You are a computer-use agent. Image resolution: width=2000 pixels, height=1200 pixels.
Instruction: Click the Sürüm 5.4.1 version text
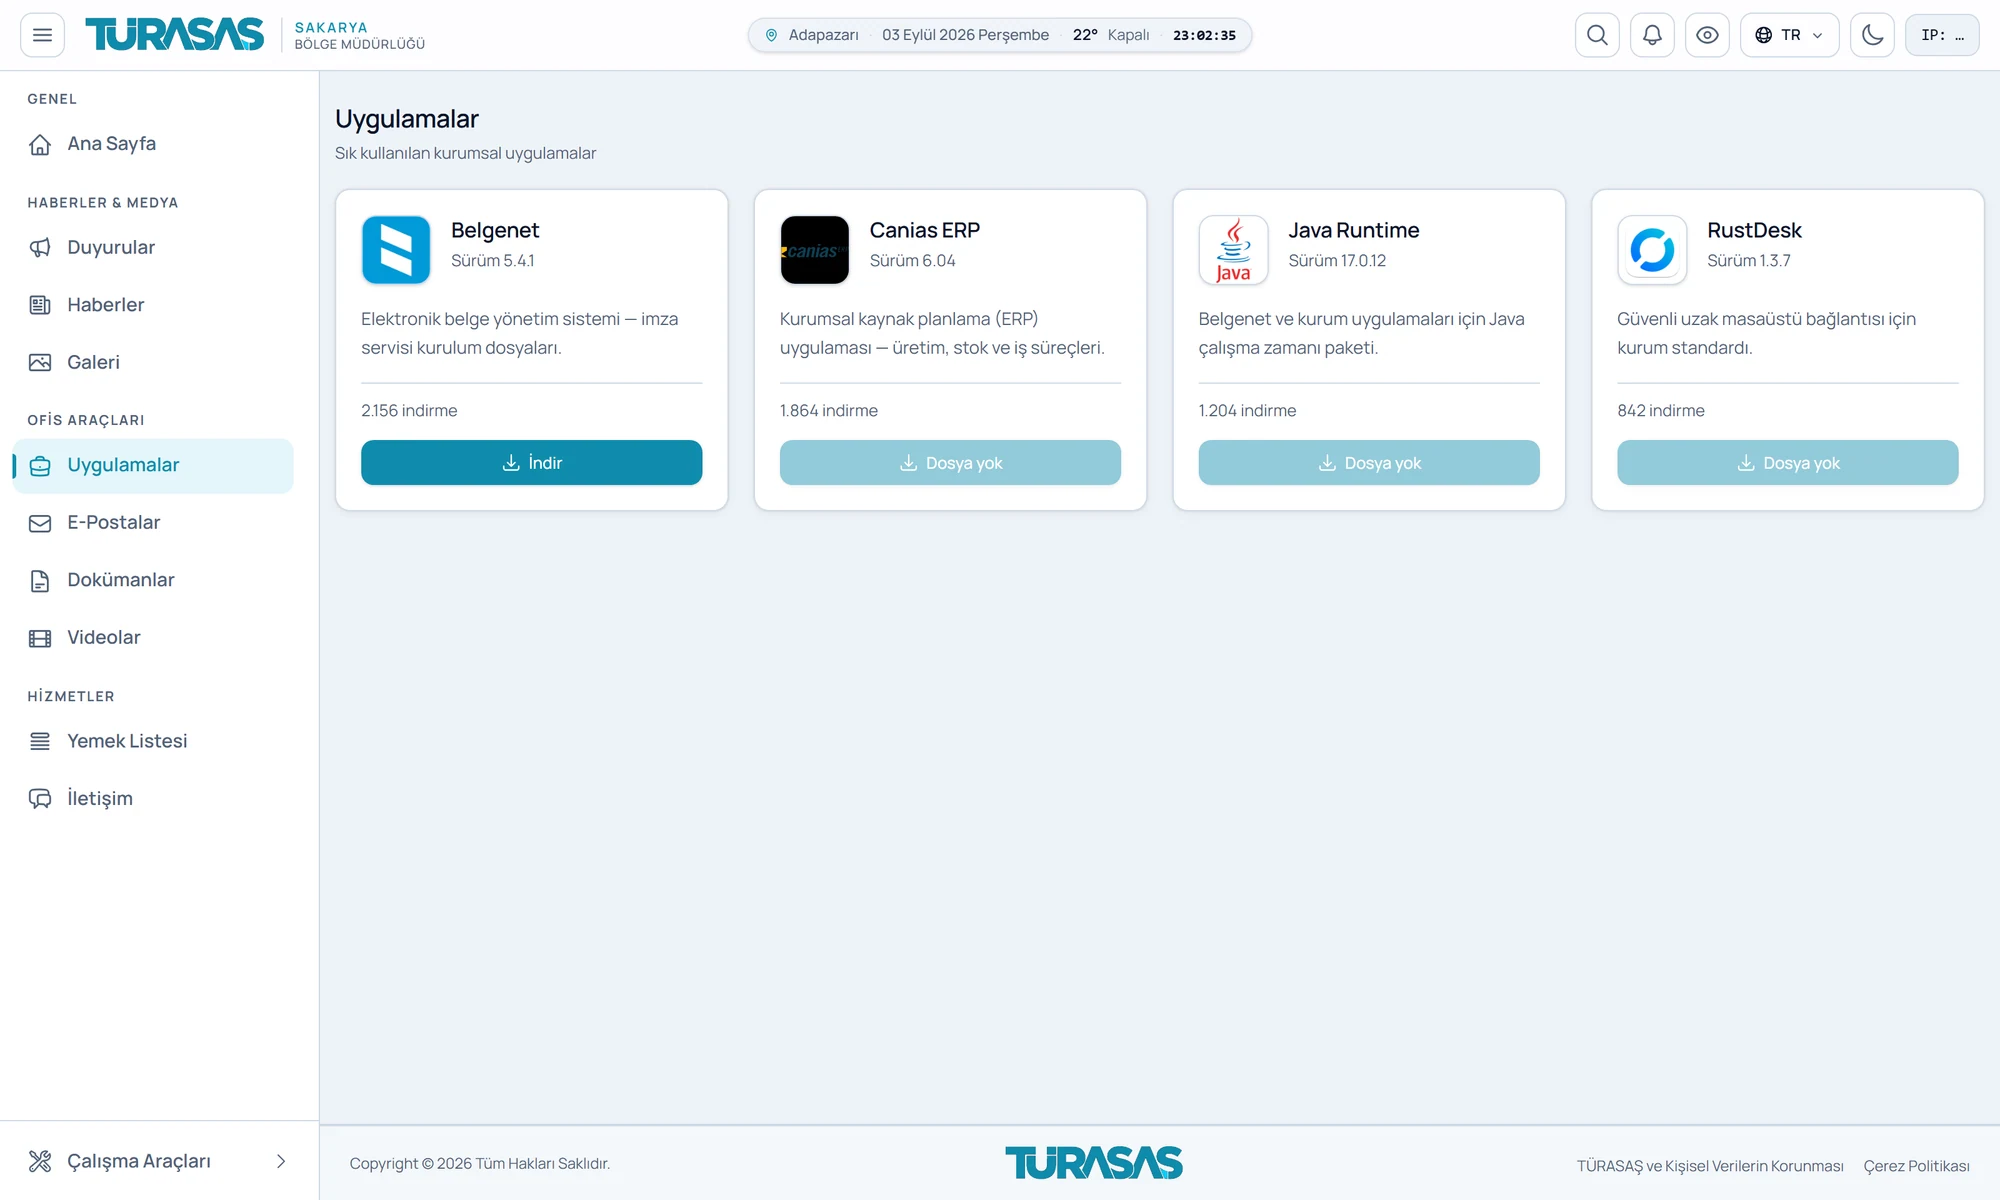pos(493,261)
